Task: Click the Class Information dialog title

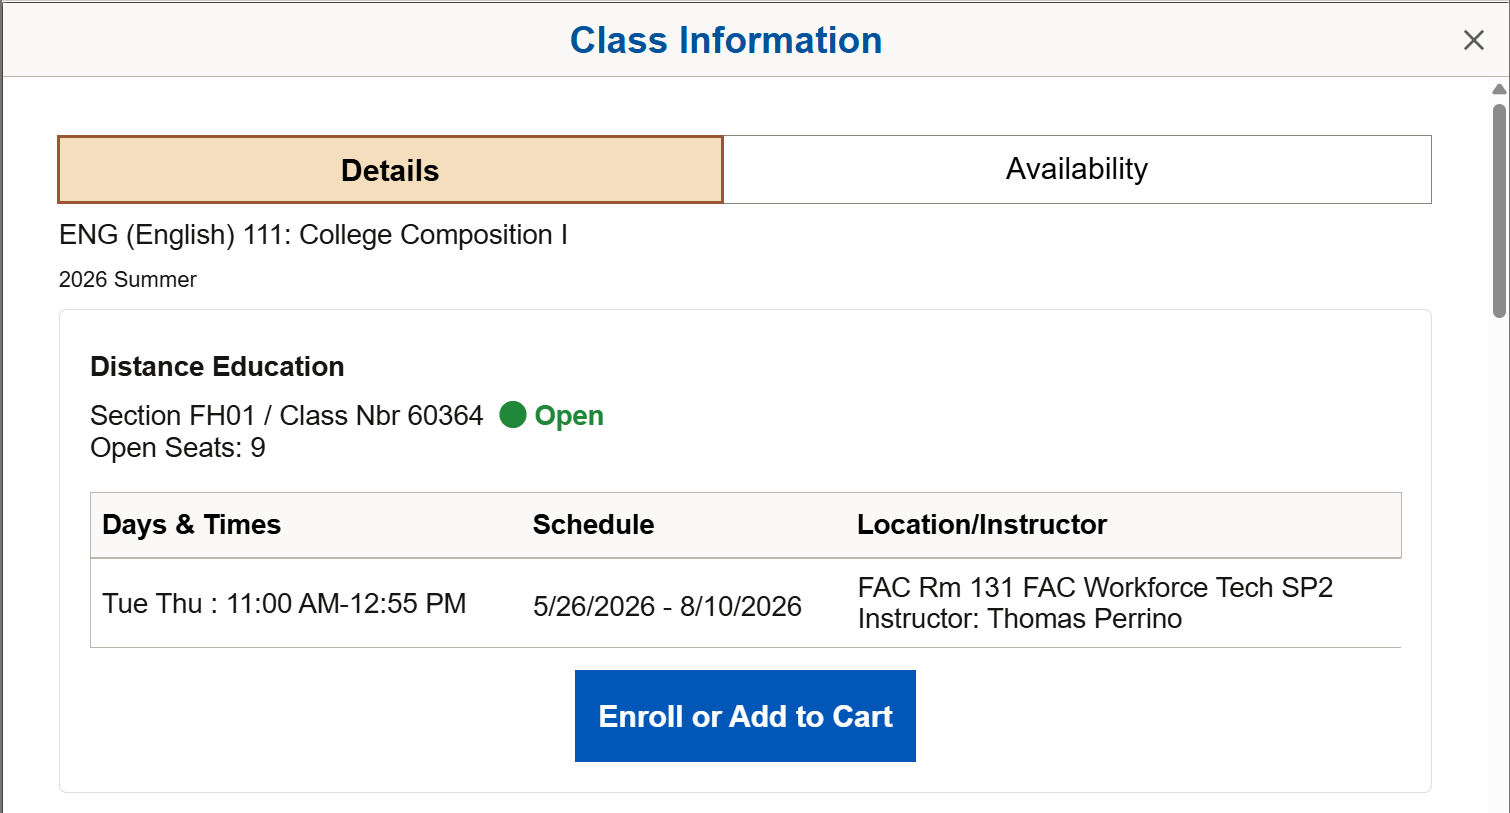Action: 726,40
